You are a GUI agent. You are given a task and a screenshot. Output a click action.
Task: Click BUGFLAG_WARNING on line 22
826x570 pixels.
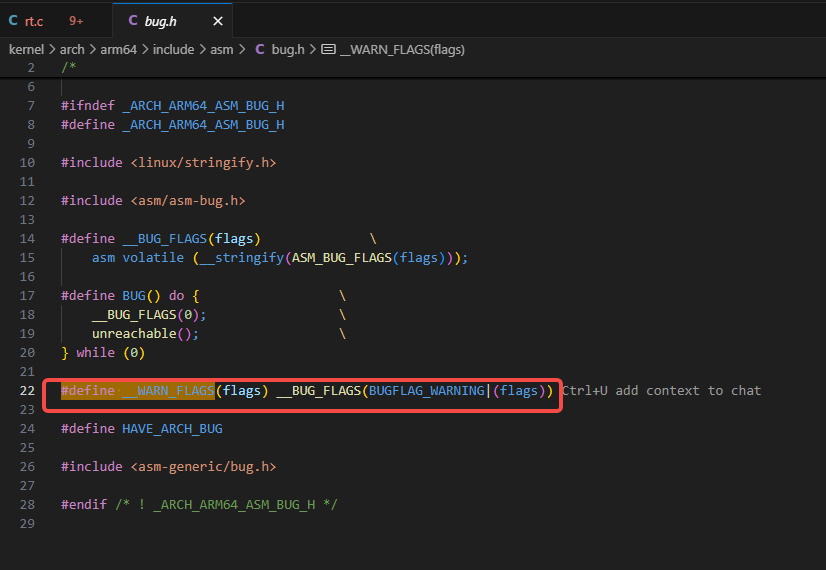point(427,391)
